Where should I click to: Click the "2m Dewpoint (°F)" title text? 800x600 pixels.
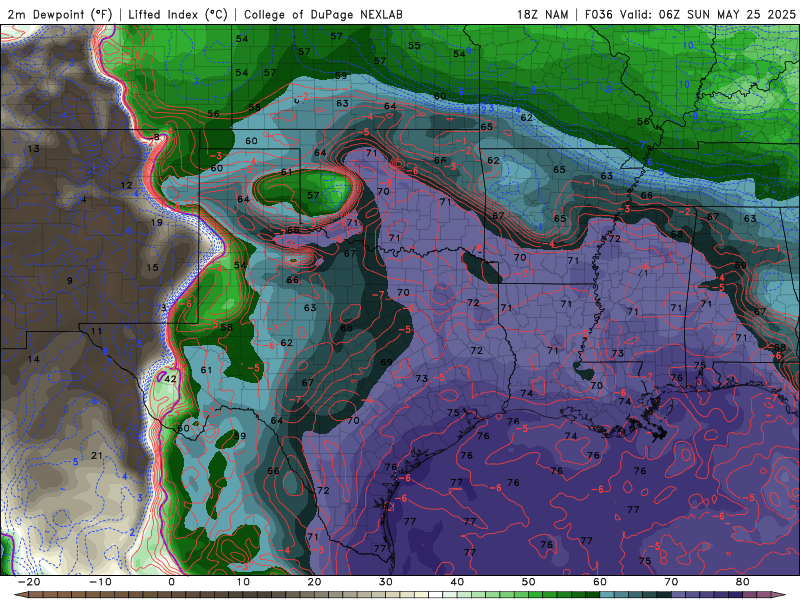click(x=59, y=14)
